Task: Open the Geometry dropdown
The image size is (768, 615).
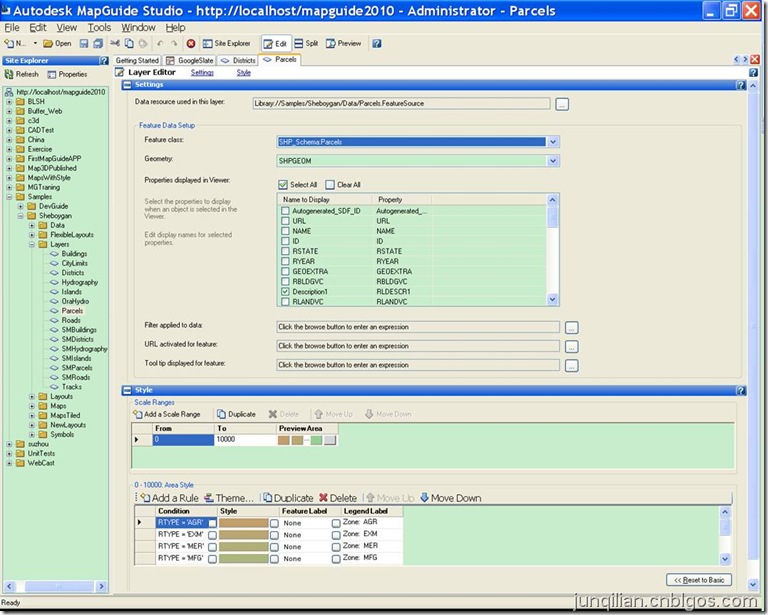Action: [552, 161]
